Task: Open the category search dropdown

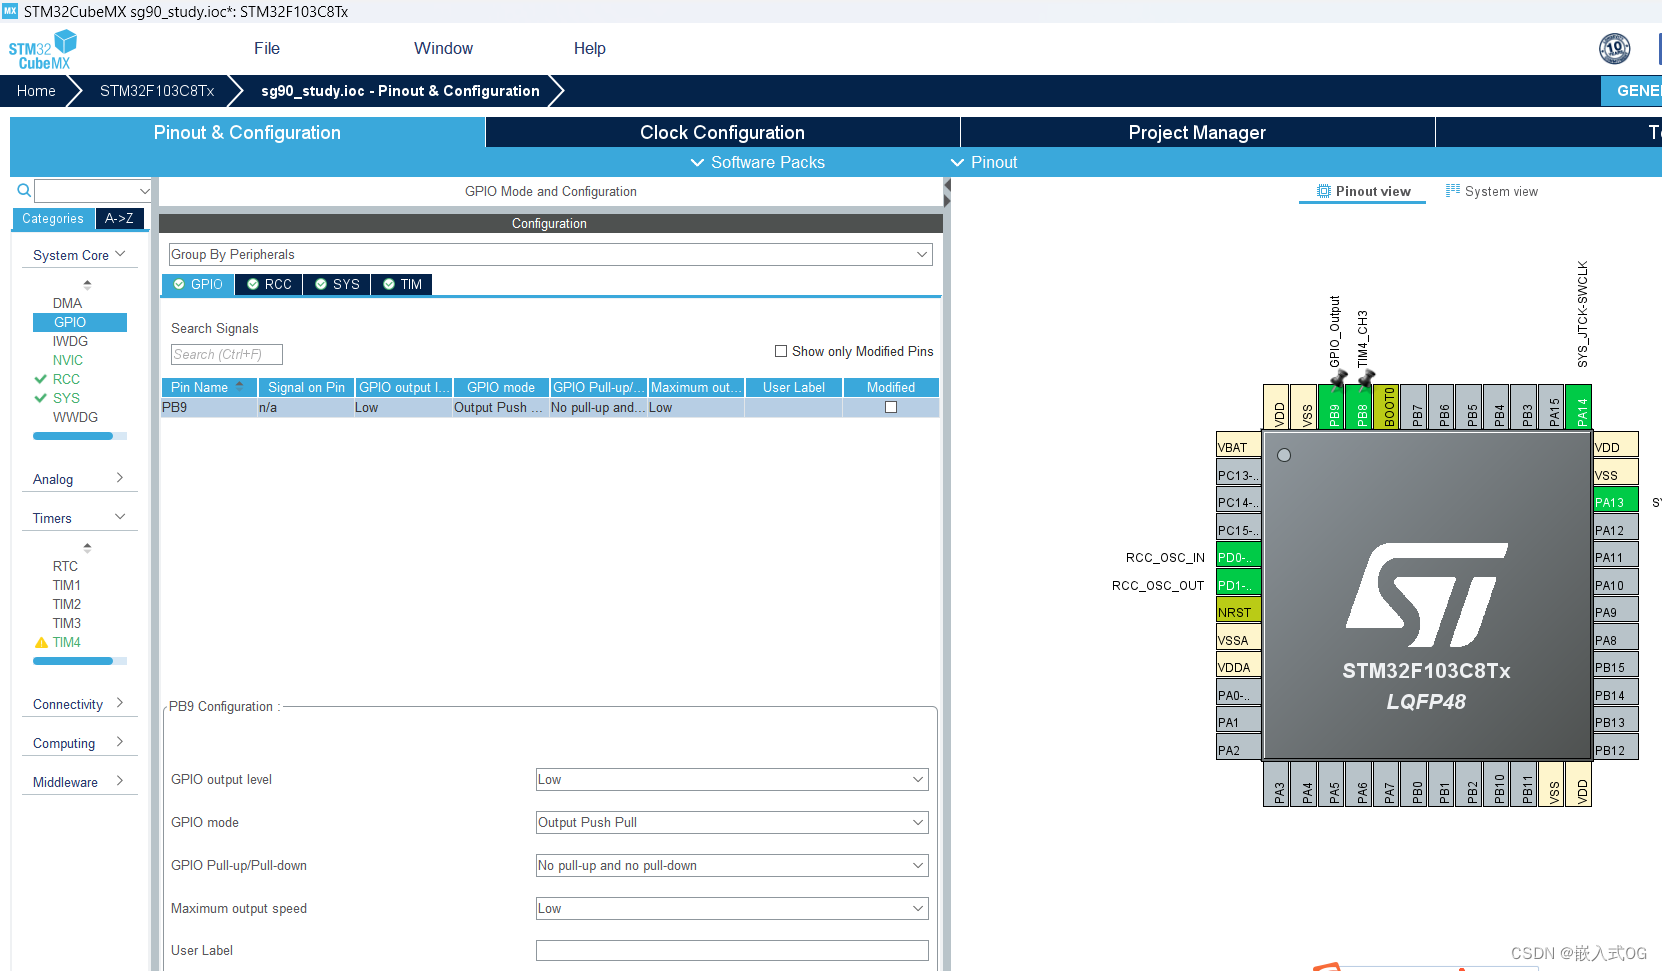Action: click(144, 190)
